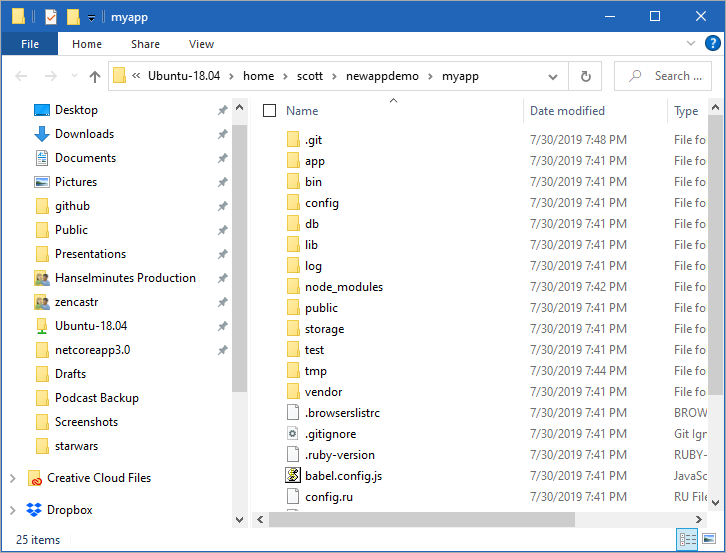Expand the Creative Cloud Files tree node

pyautogui.click(x=13, y=478)
